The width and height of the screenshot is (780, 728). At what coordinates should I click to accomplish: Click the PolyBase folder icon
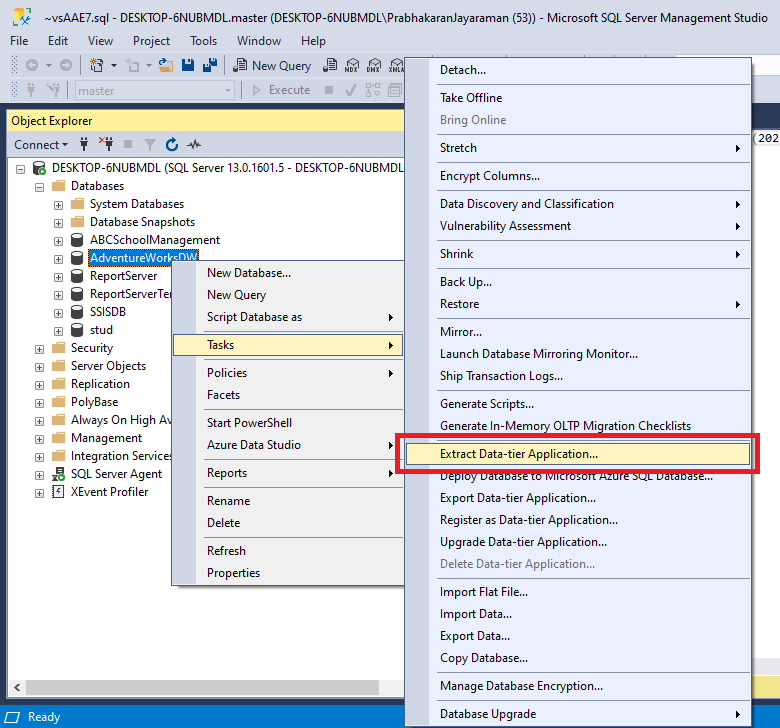coord(58,402)
